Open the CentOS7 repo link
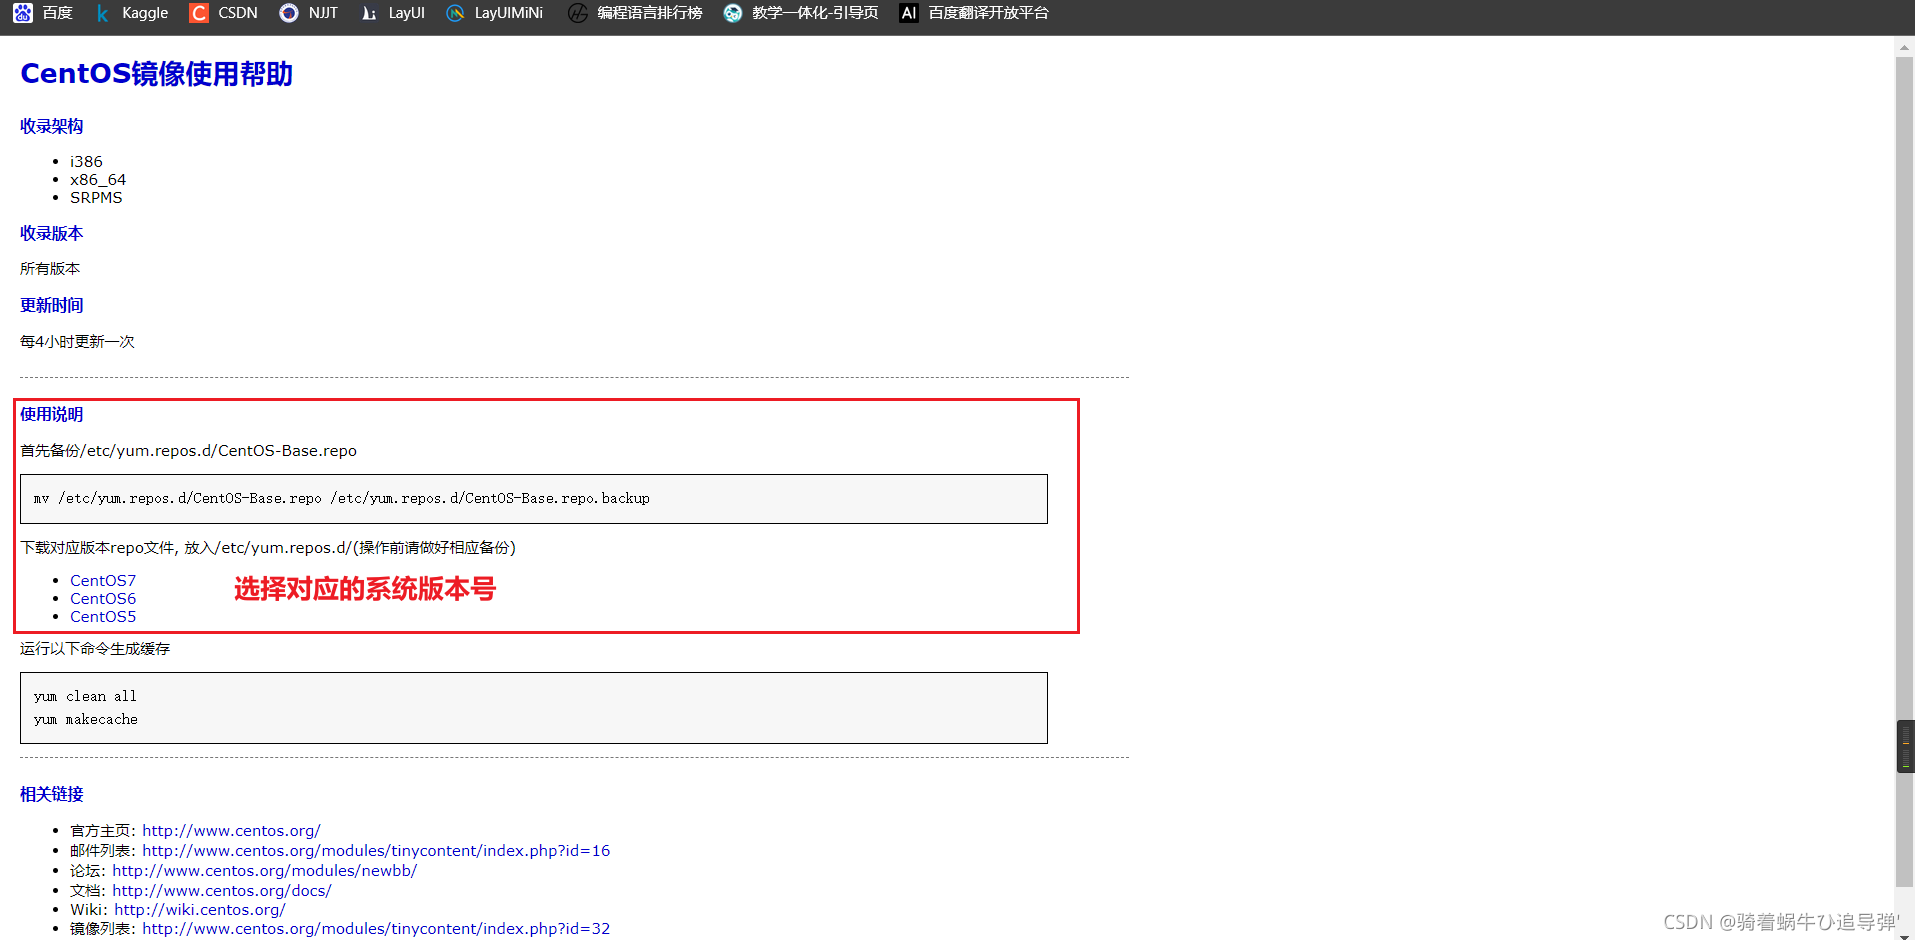Image resolution: width=1915 pixels, height=940 pixels. coord(103,580)
